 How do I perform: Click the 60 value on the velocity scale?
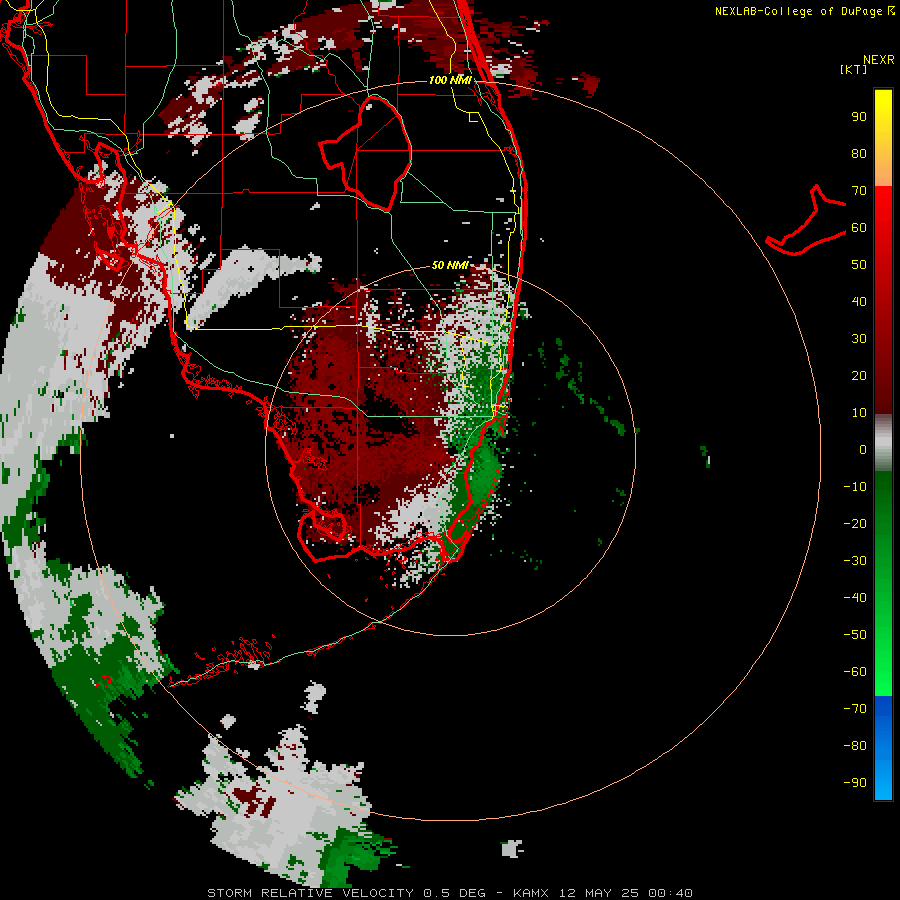click(x=859, y=228)
